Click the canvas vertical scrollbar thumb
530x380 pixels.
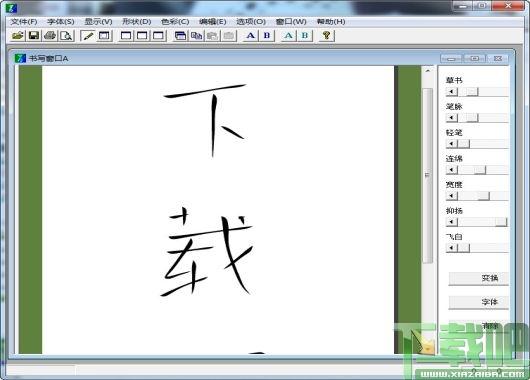click(x=428, y=175)
